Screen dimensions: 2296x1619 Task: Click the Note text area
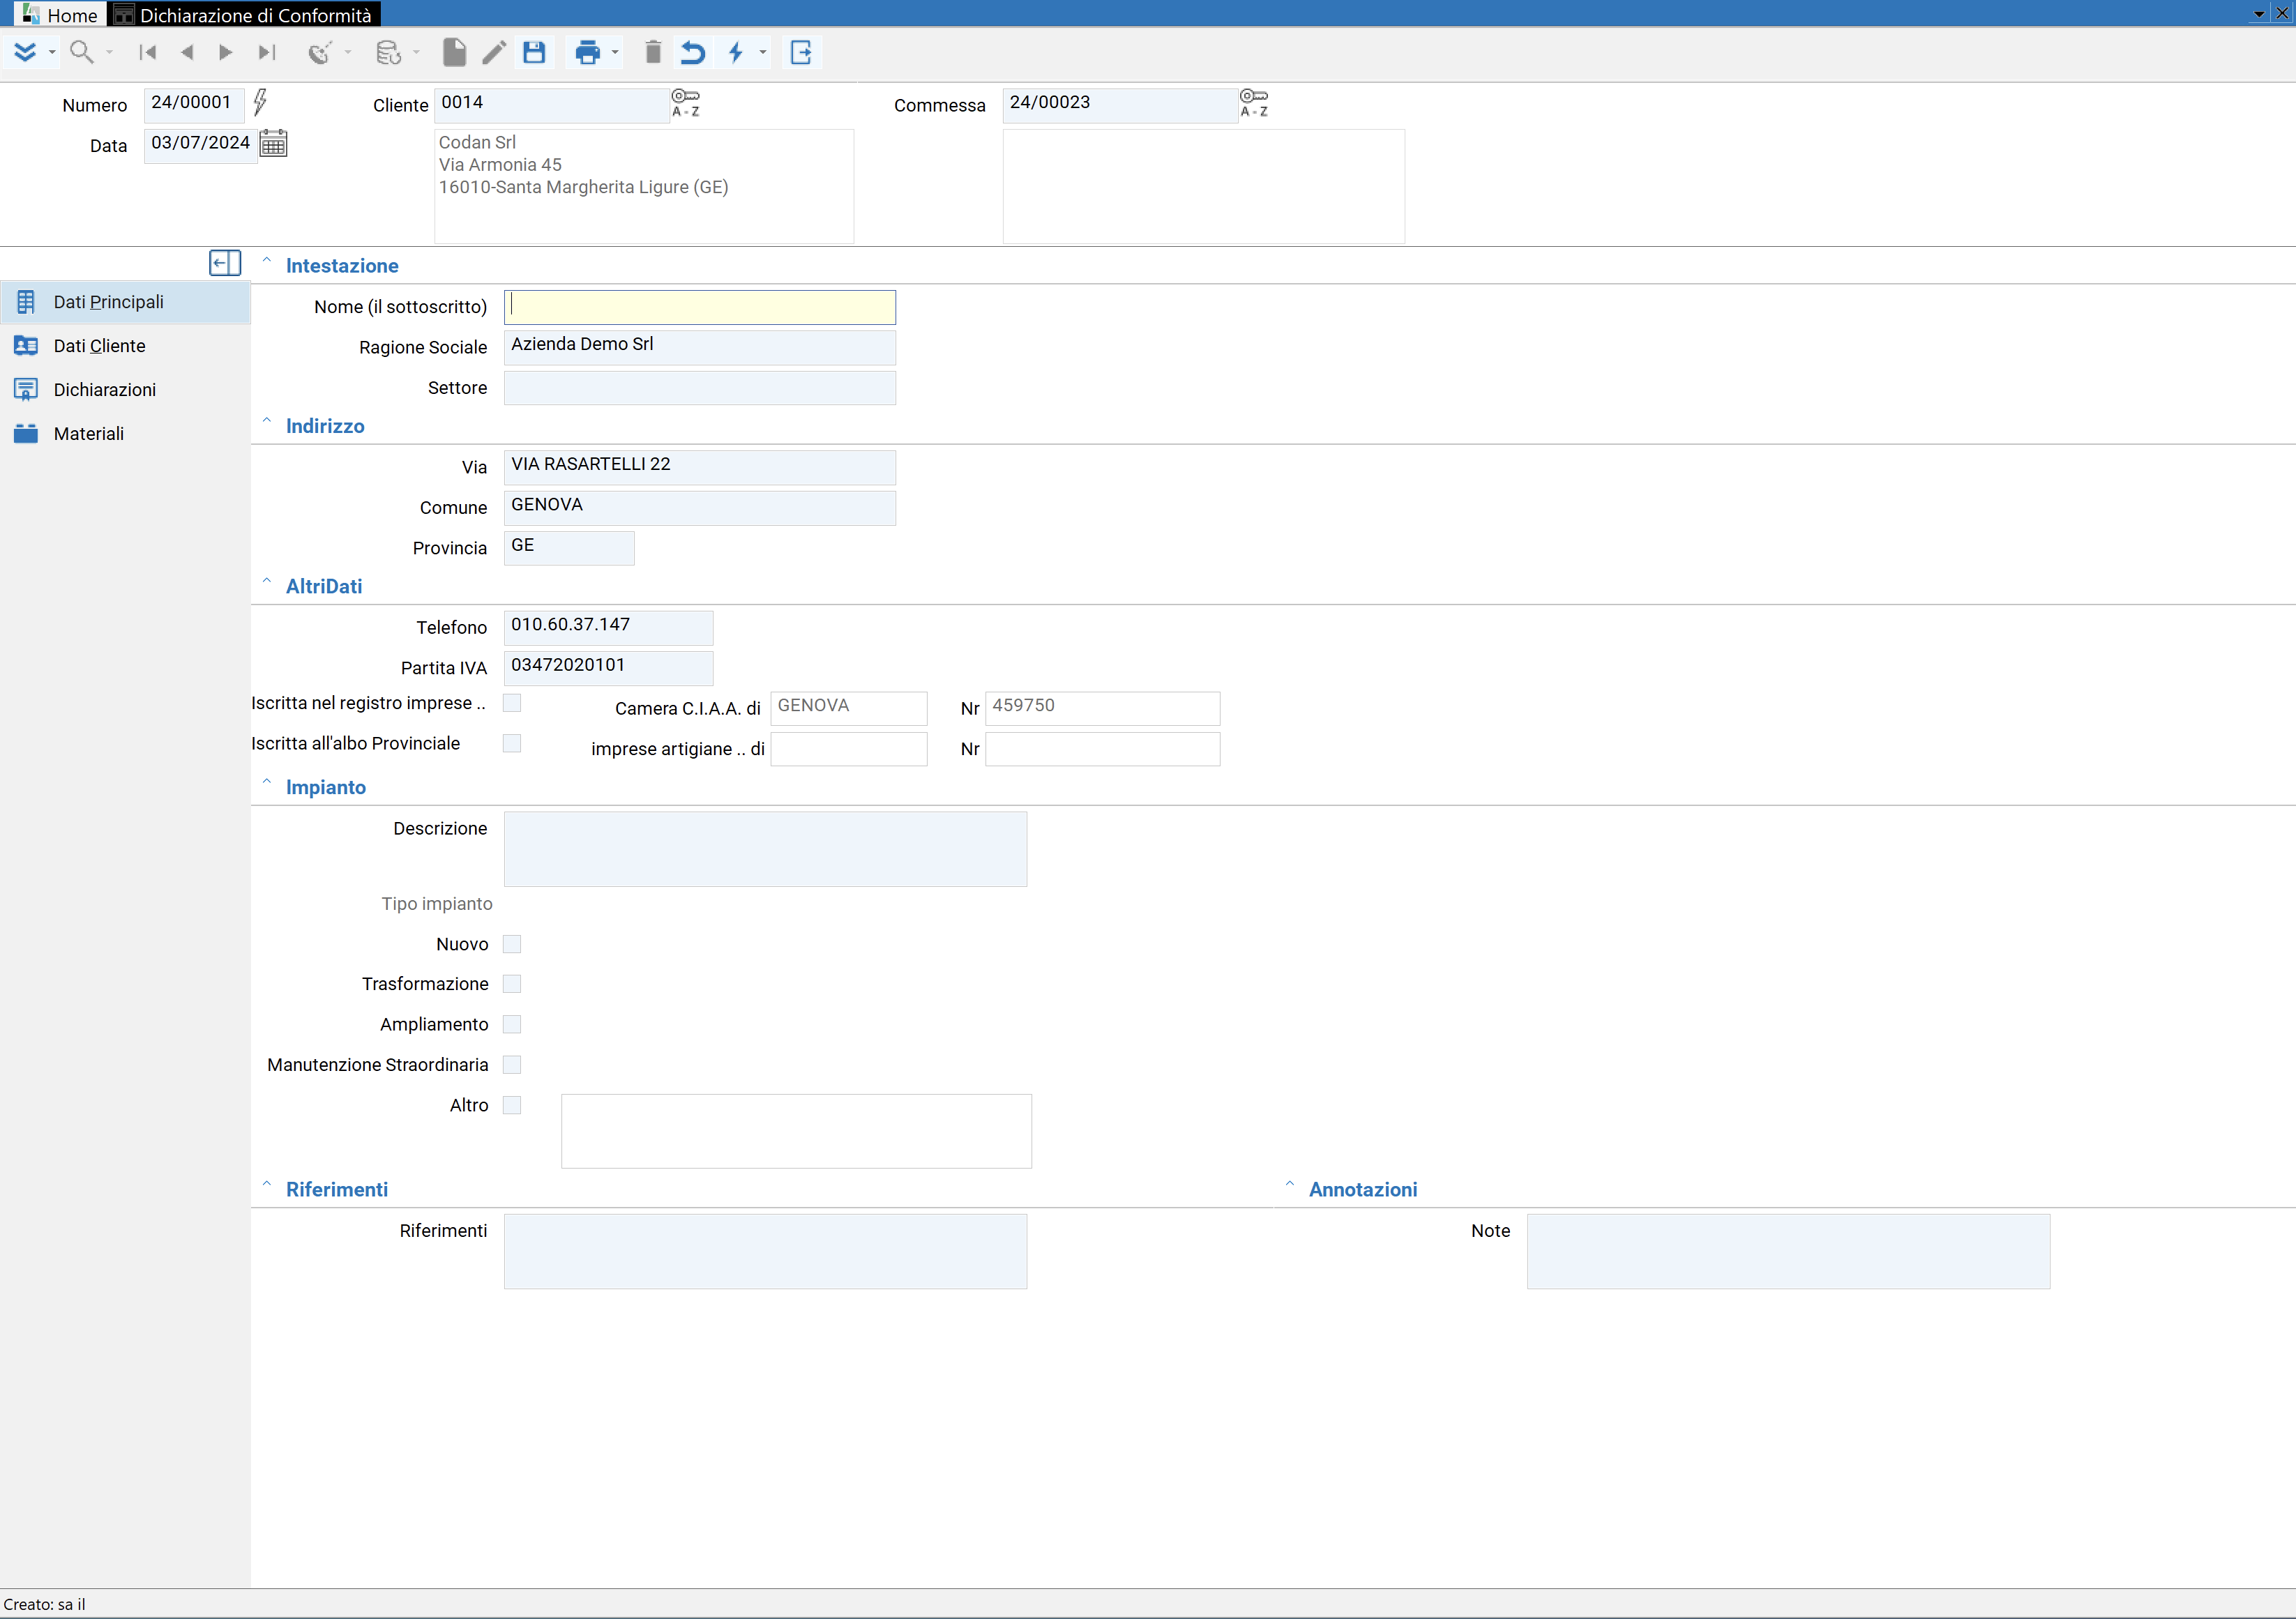click(x=1788, y=1252)
